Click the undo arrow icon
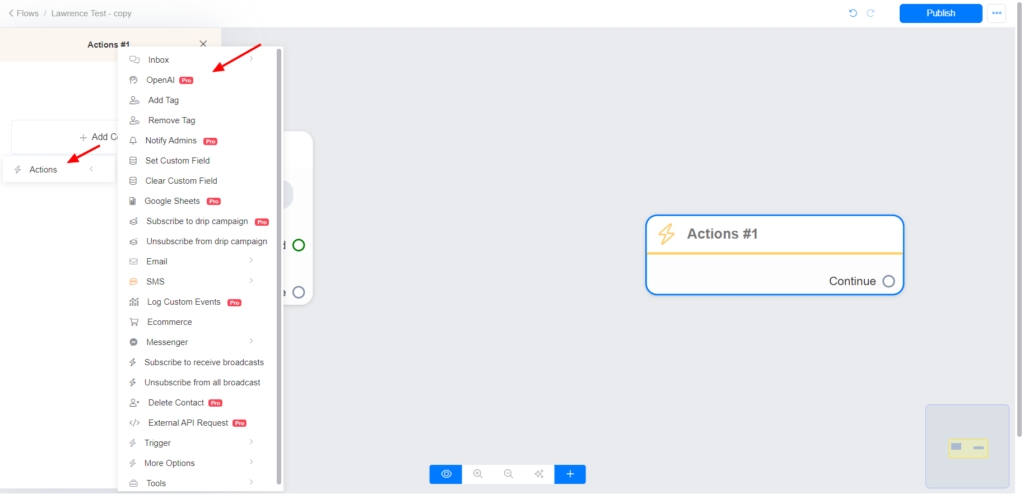 pyautogui.click(x=853, y=13)
